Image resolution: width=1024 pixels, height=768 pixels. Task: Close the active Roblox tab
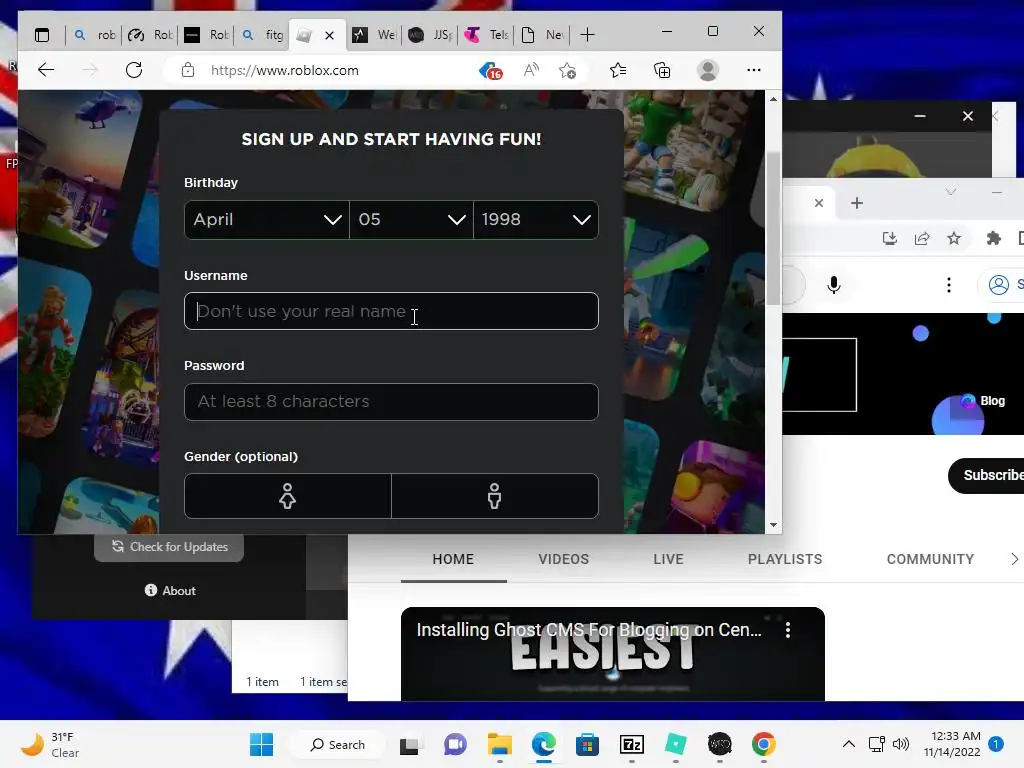pos(330,35)
